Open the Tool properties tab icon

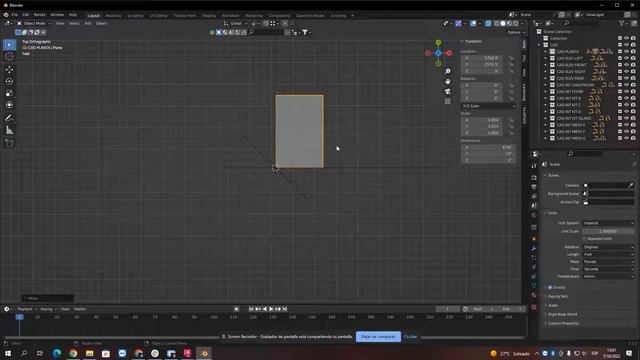click(x=534, y=165)
